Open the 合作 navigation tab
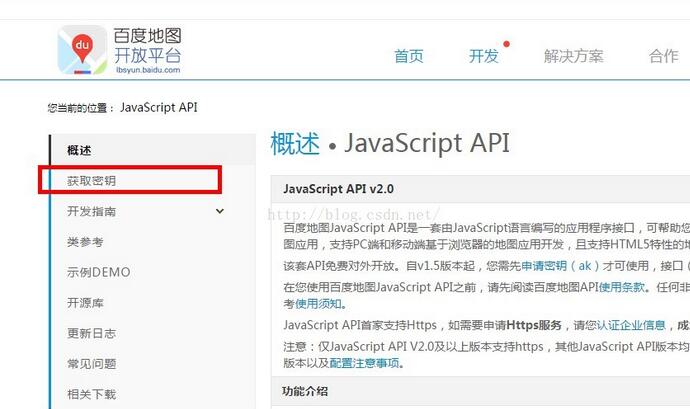 (663, 56)
